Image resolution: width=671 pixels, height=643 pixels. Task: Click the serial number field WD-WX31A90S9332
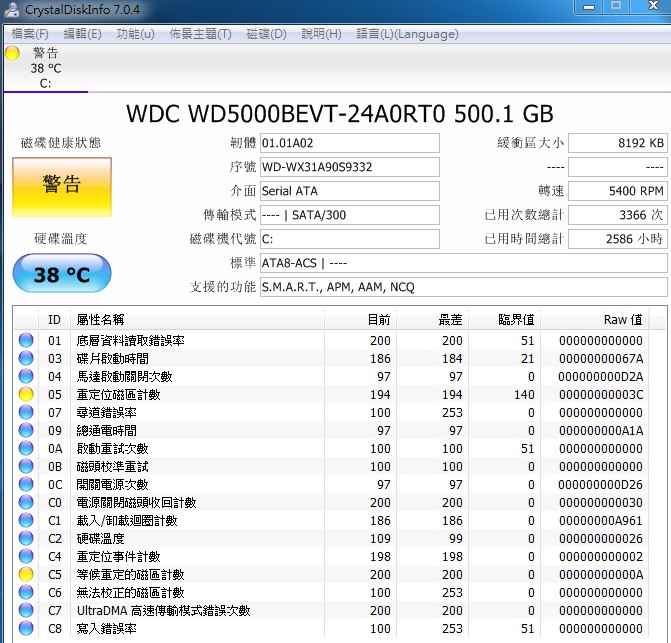(350, 167)
